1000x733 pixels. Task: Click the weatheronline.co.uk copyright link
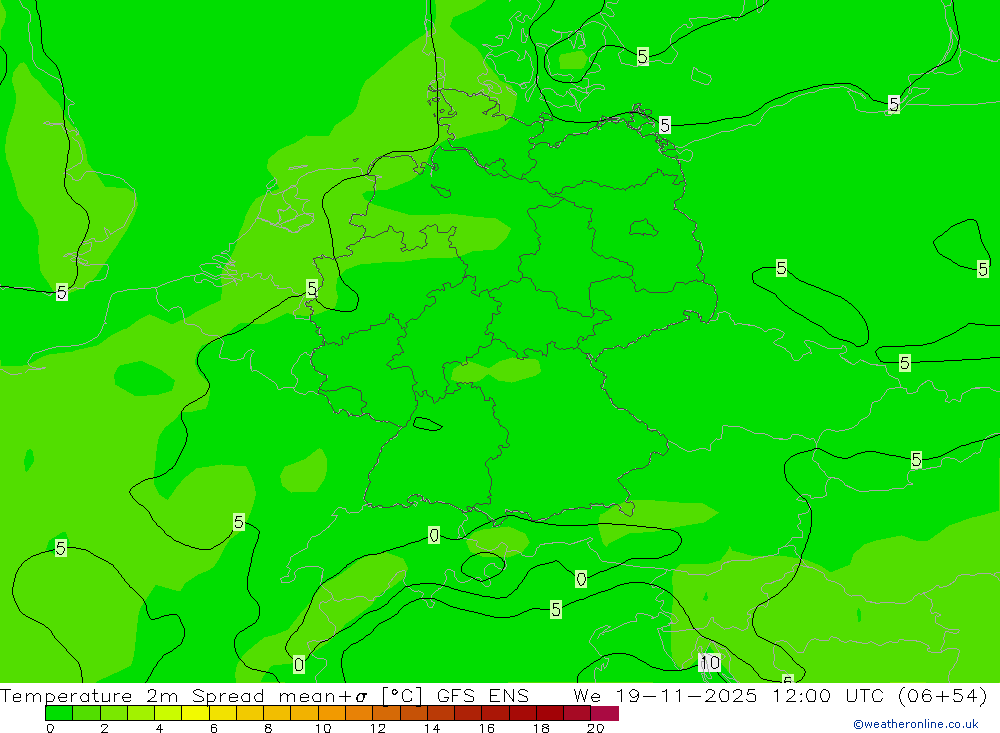(x=916, y=724)
